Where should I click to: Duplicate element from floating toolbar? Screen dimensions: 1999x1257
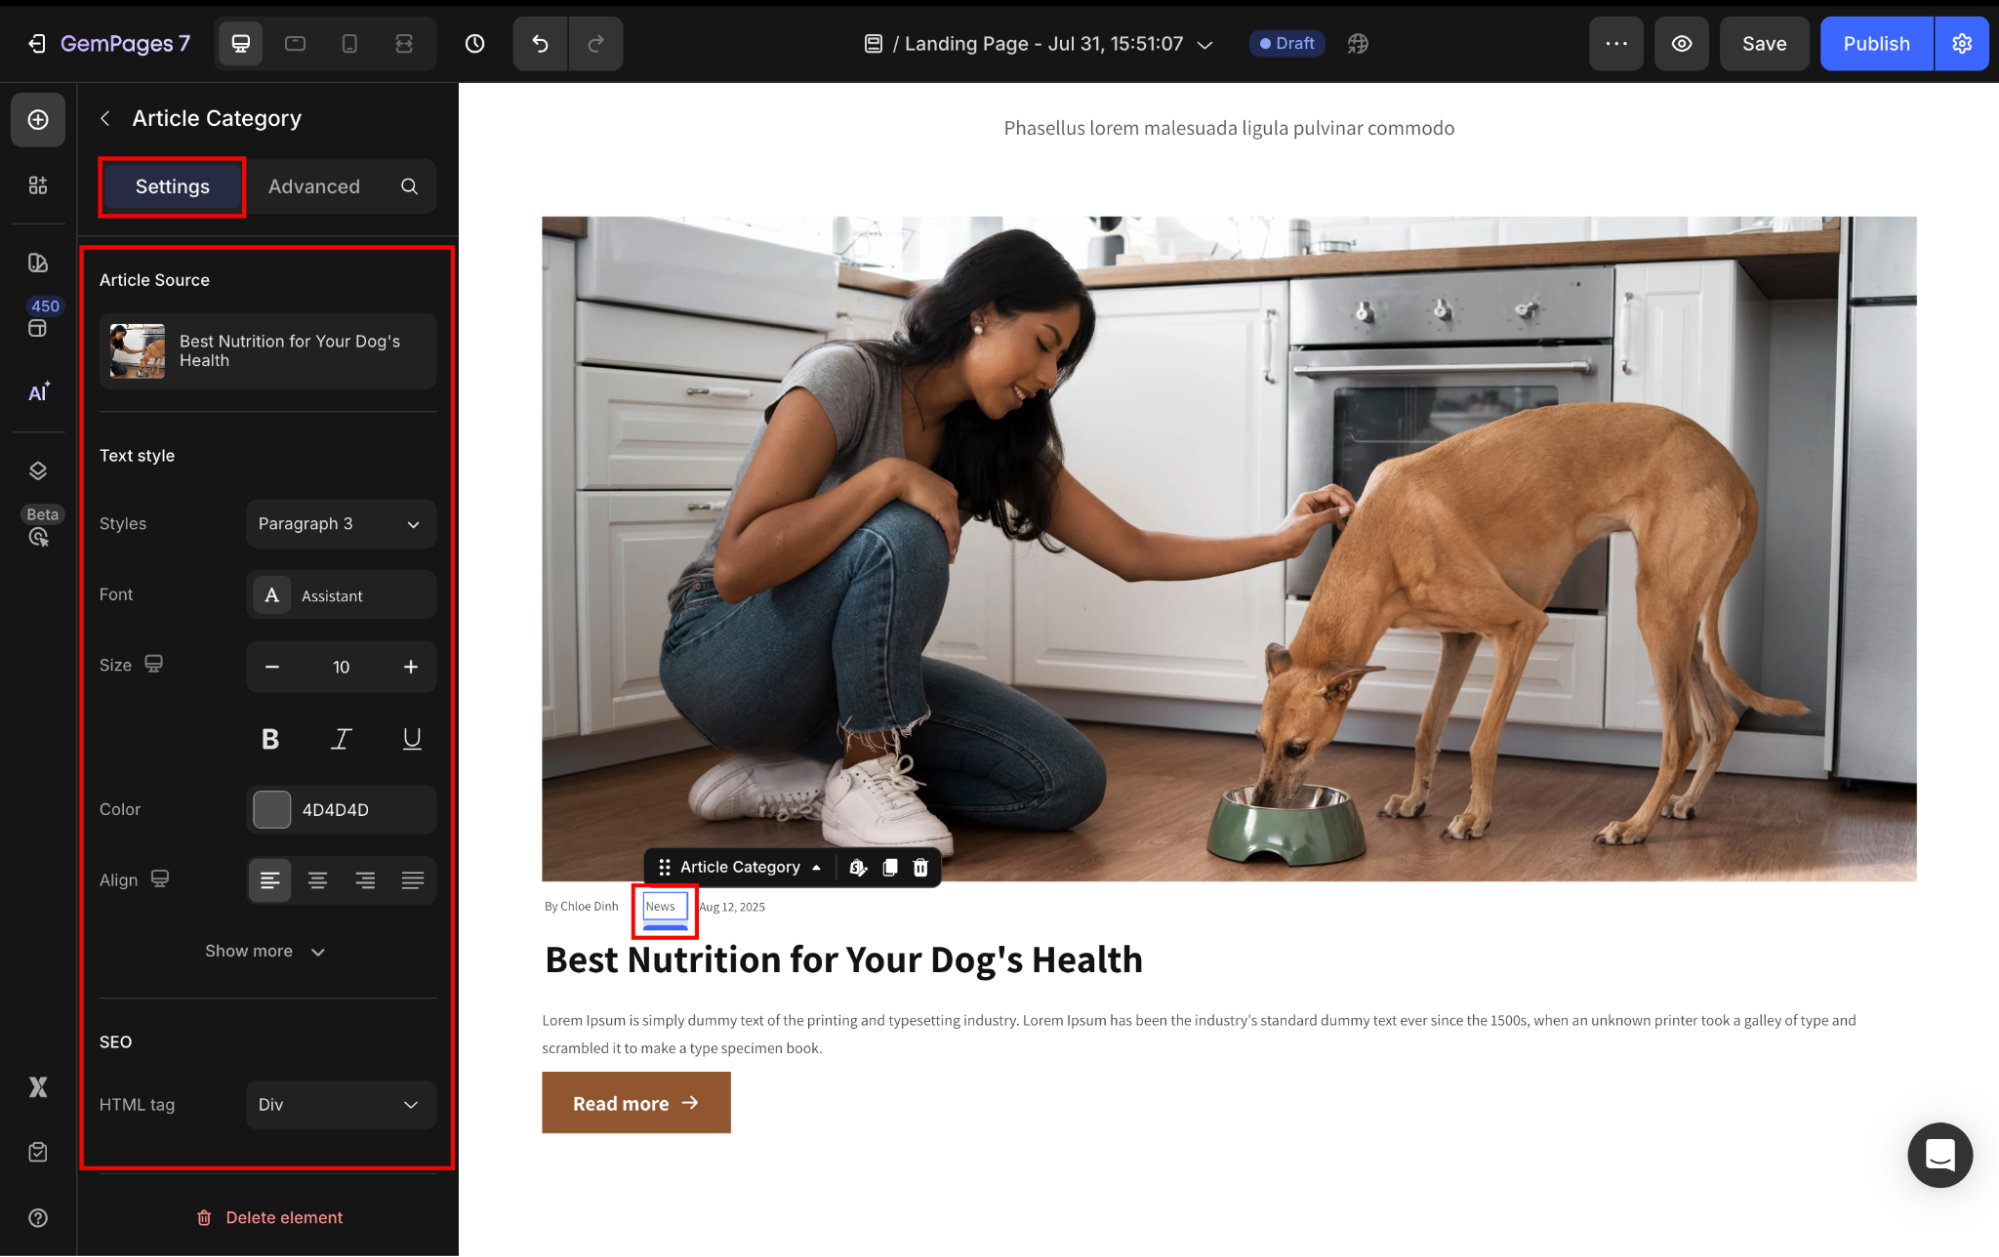[x=890, y=867]
